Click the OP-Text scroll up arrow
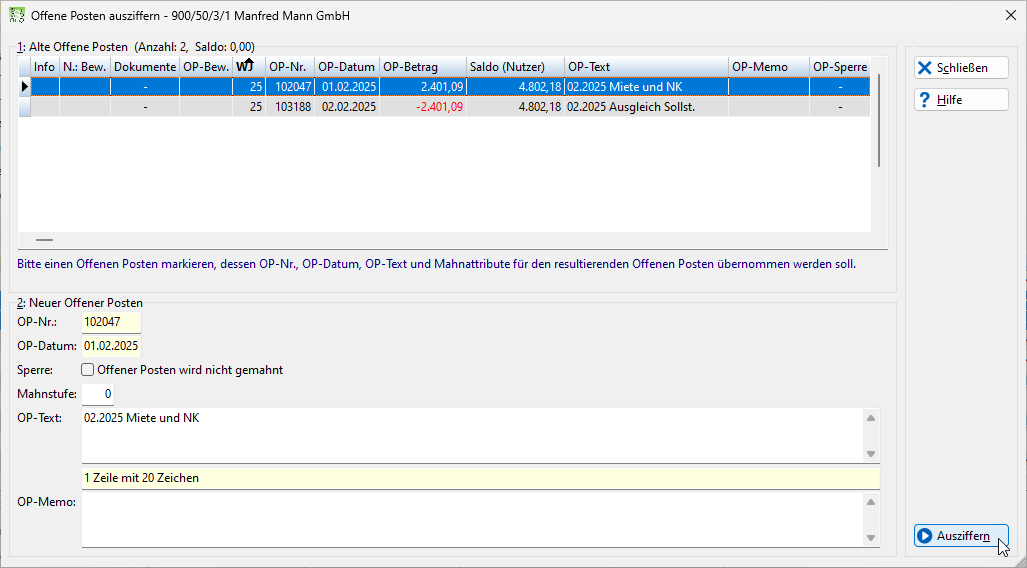1027x568 pixels. click(870, 418)
